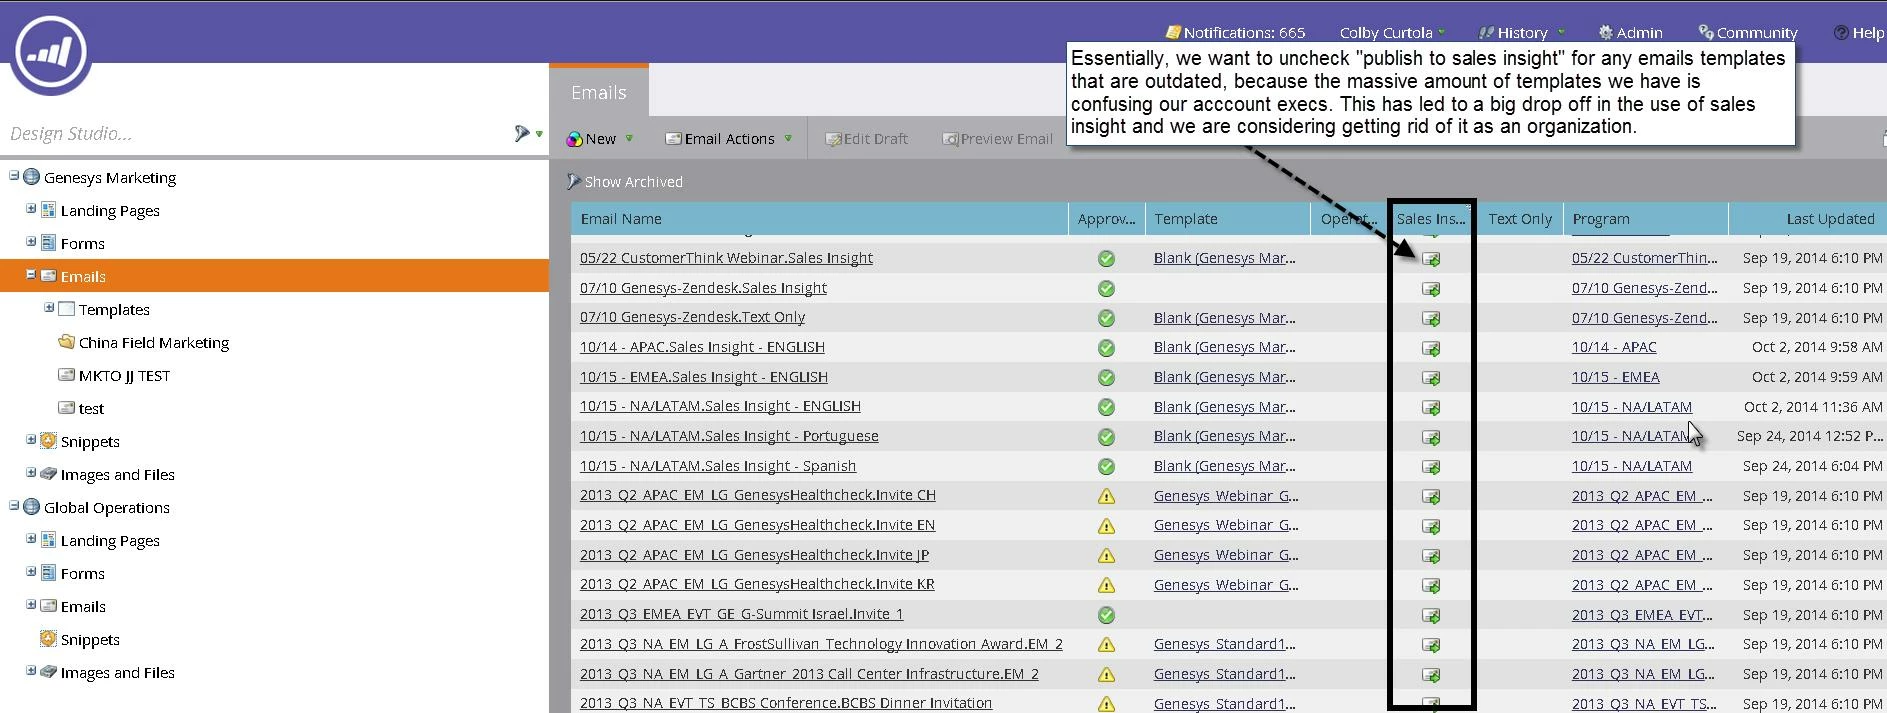Screen dimensions: 1887x713
Task: Open the Design Studio search options icon
Action: pos(526,133)
